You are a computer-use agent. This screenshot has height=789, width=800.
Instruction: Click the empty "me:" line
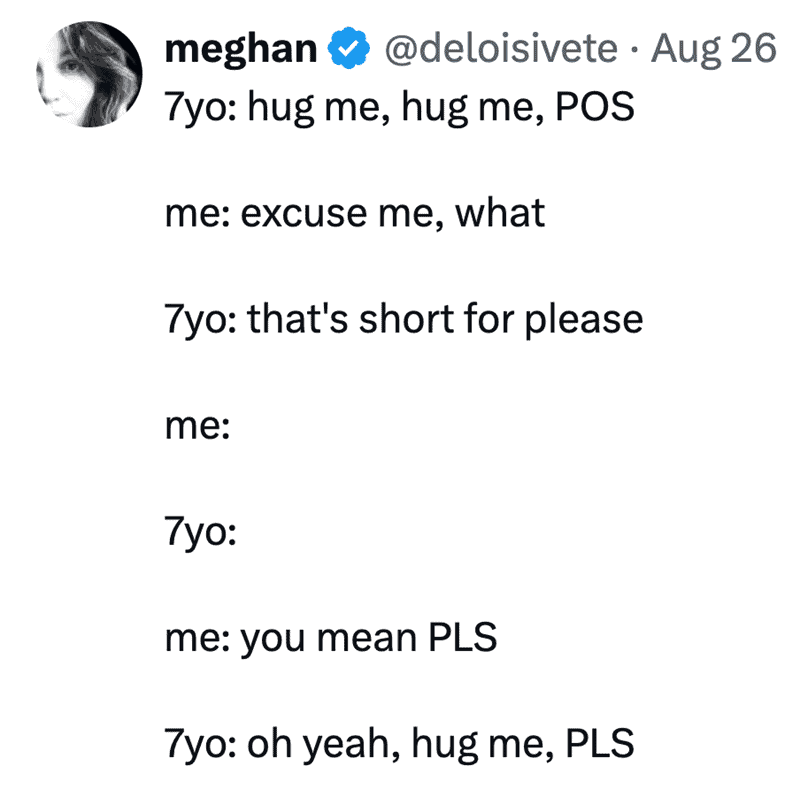(197, 426)
